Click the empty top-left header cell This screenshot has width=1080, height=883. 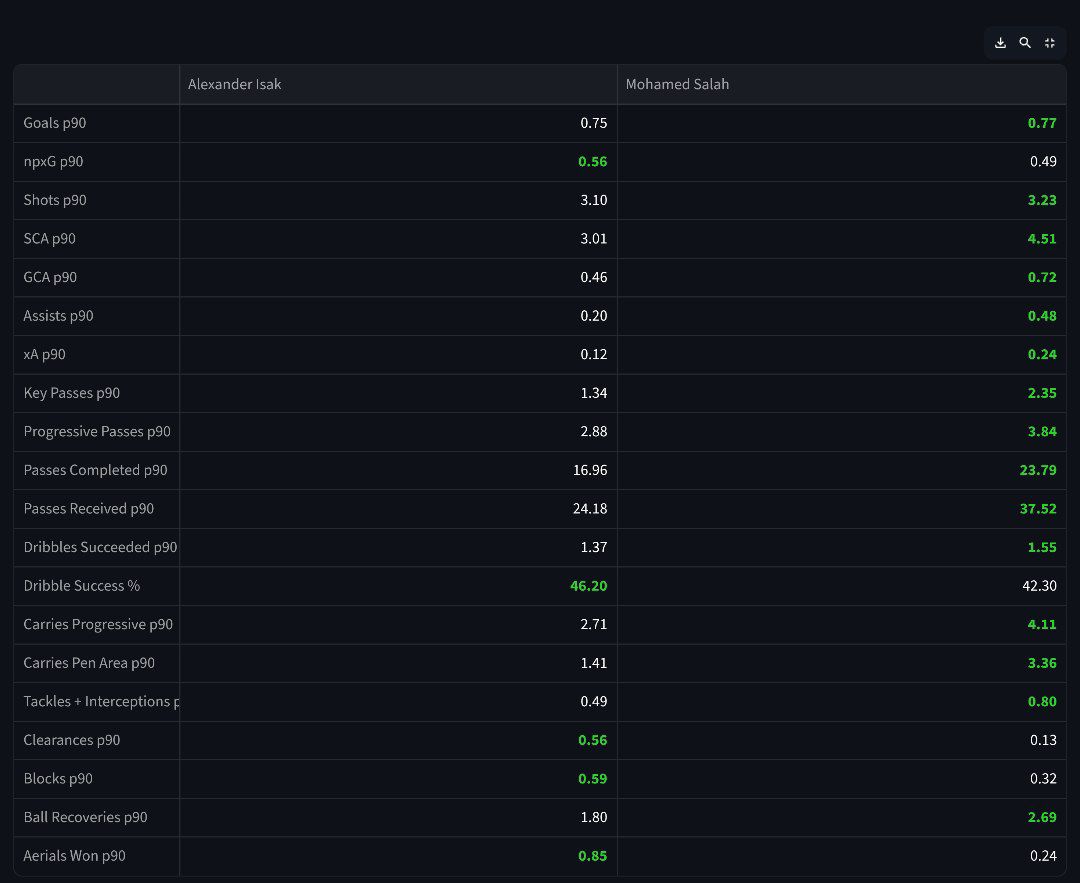96,85
